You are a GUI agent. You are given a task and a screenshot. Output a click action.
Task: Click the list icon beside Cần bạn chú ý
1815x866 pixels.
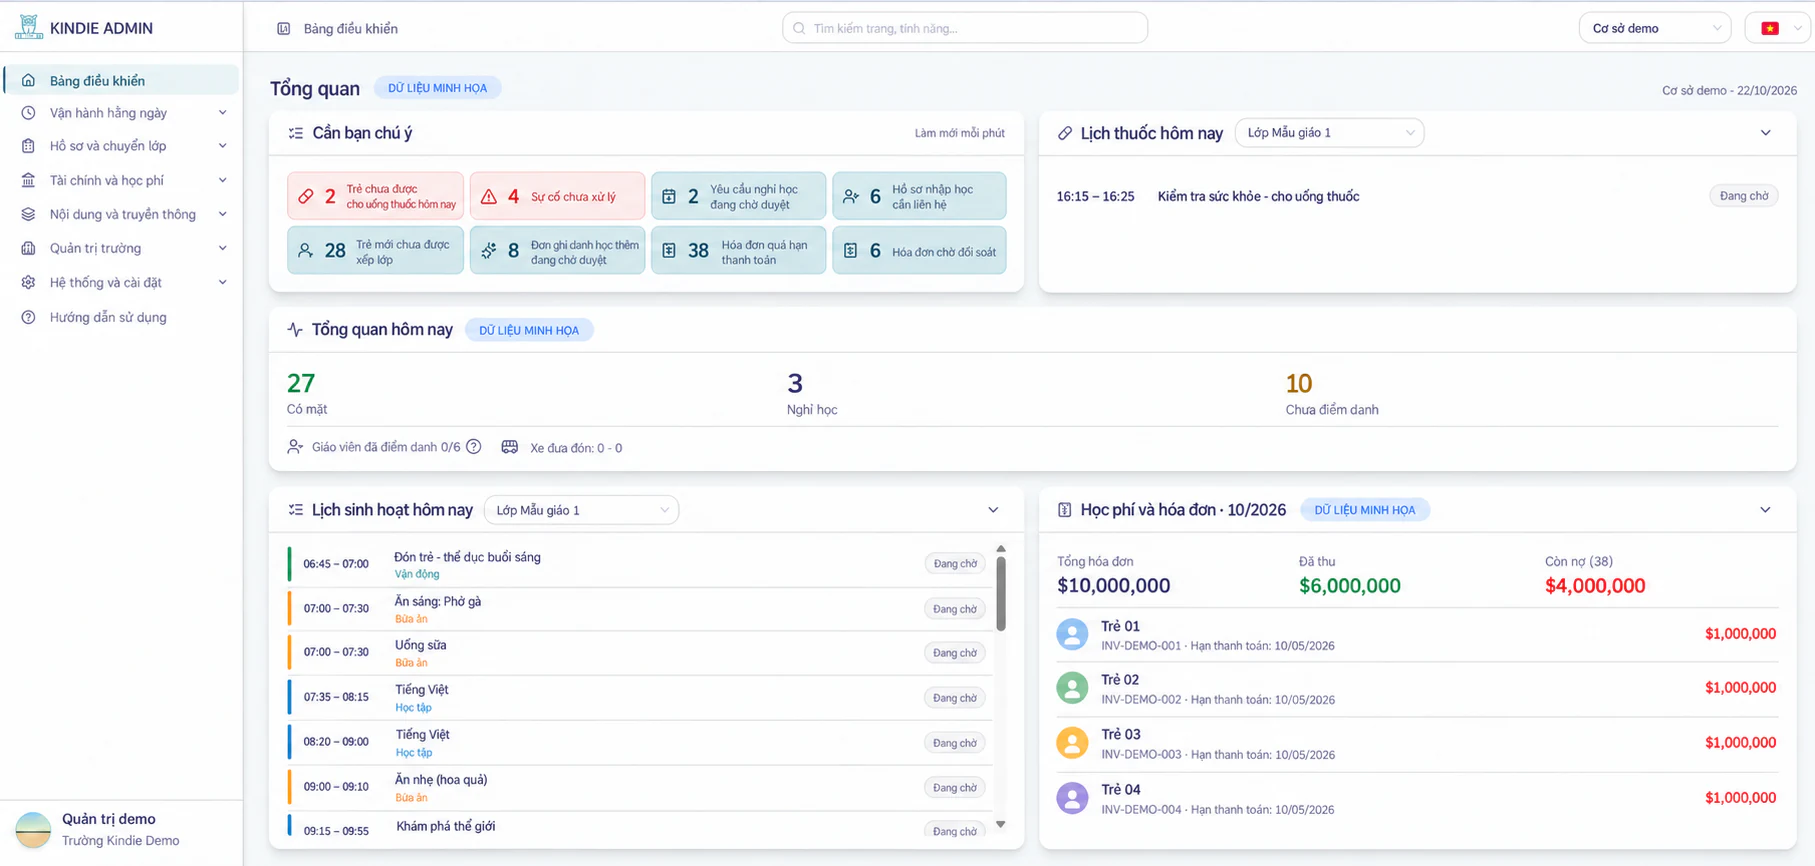[296, 133]
